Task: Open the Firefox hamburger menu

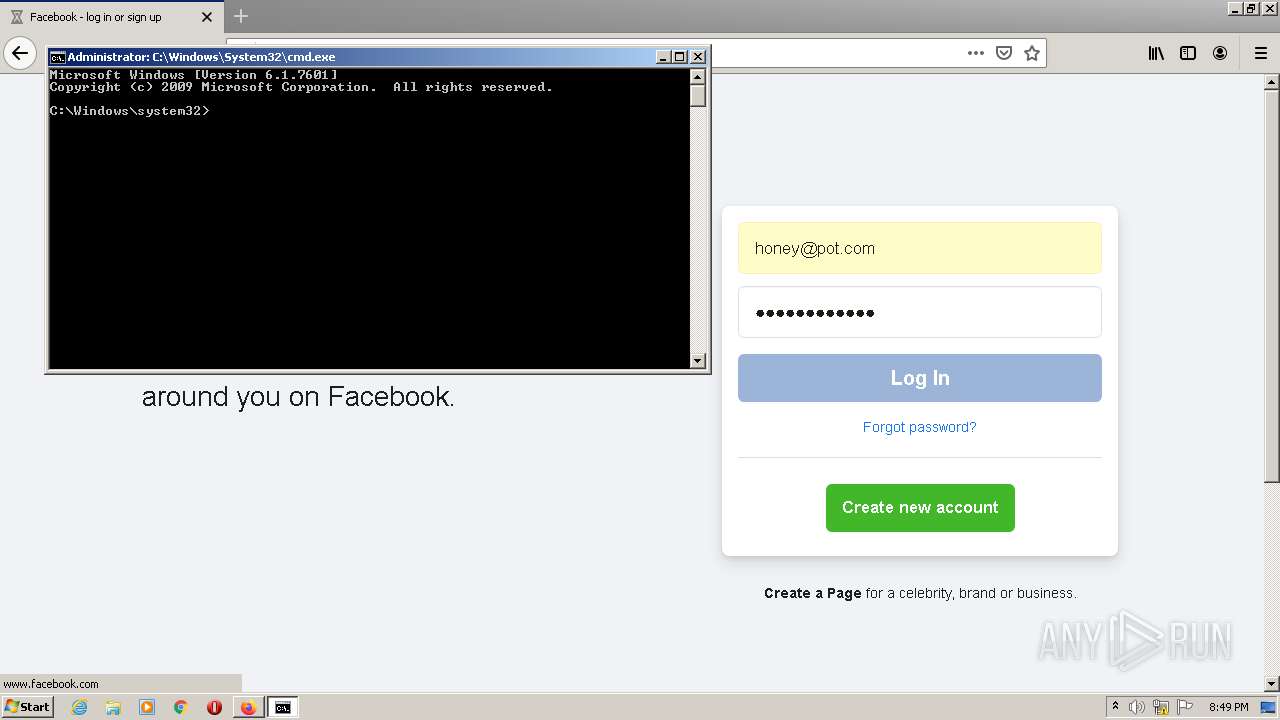Action: coord(1260,53)
